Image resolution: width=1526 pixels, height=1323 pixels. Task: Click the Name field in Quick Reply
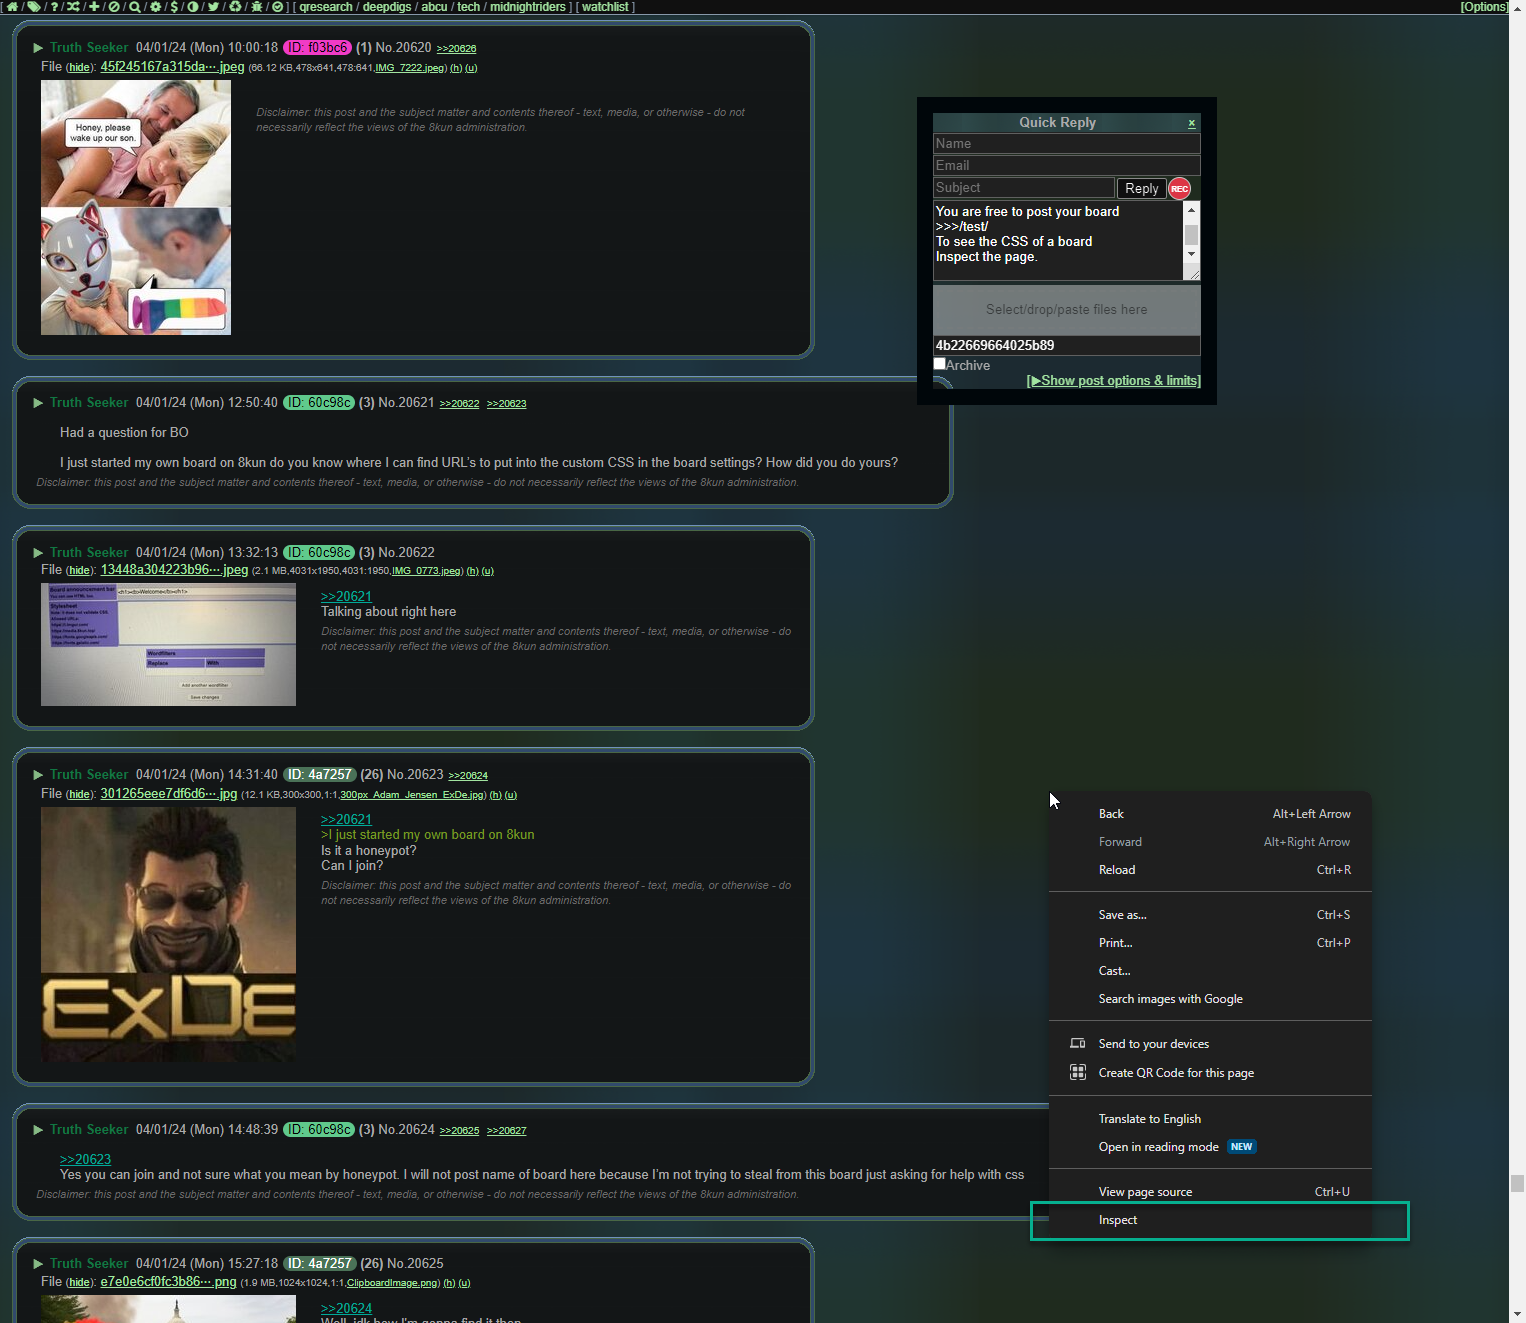1066,144
